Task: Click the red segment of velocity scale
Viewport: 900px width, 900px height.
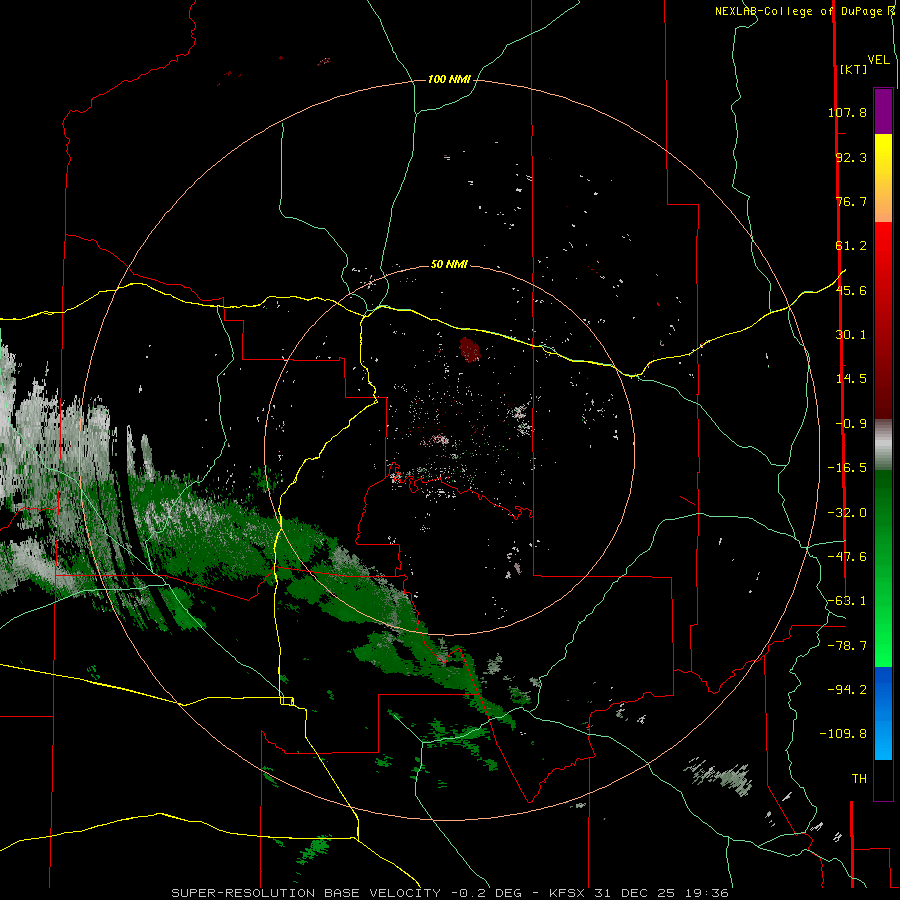Action: (x=883, y=320)
